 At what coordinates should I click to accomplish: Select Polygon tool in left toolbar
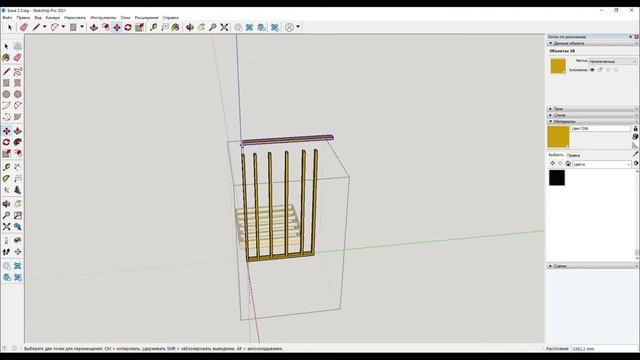point(18,94)
